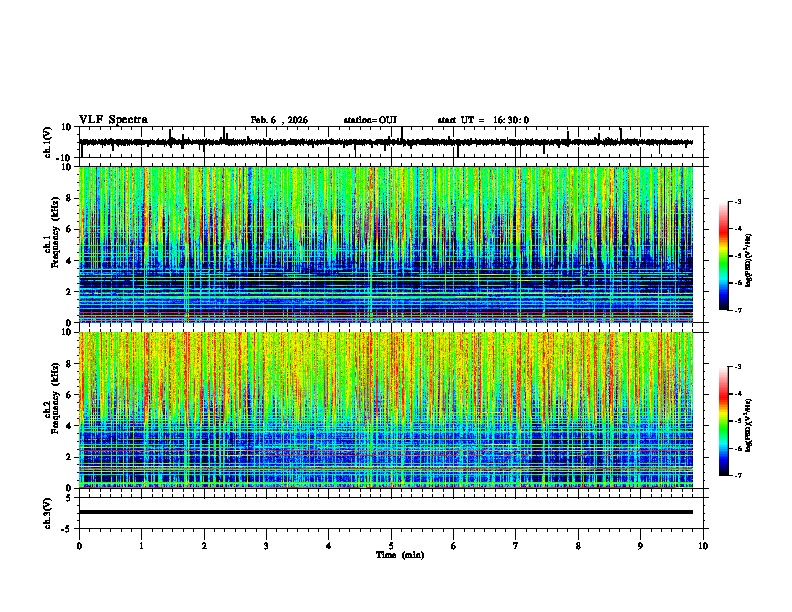
Task: Click the "ch.2 Frequency (kHz)" axis label
Action: point(52,397)
